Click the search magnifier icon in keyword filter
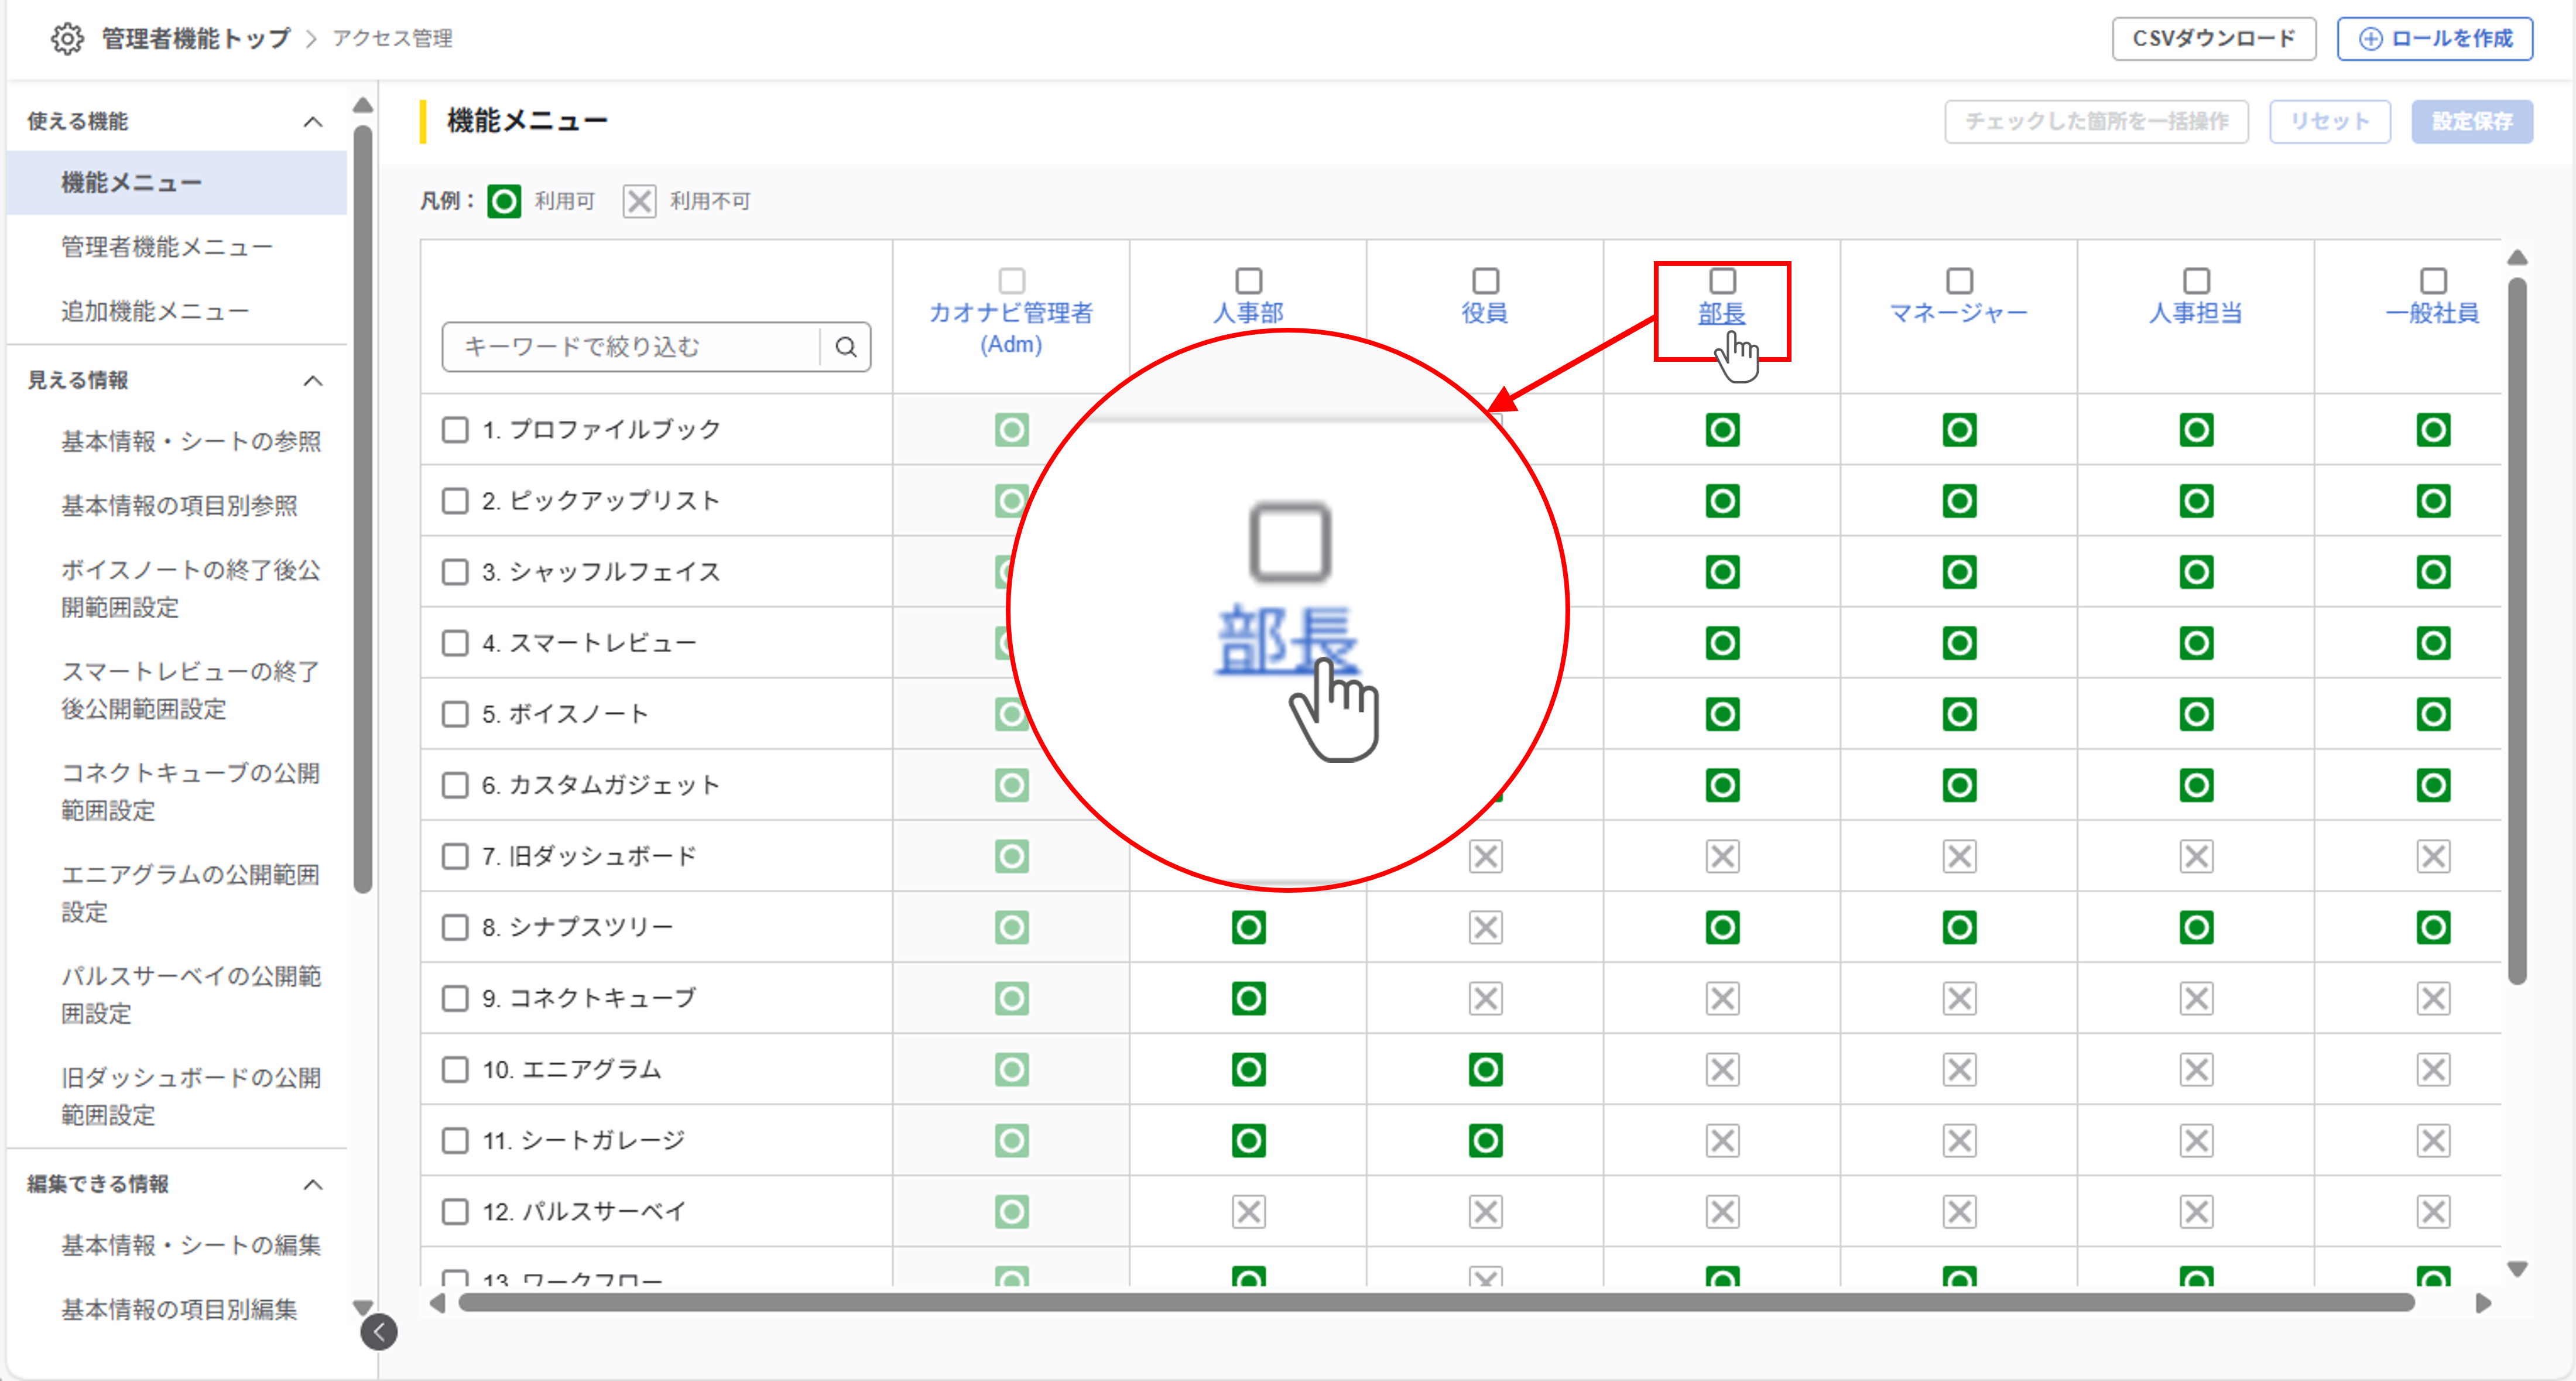Image resolution: width=2576 pixels, height=1381 pixels. point(846,347)
